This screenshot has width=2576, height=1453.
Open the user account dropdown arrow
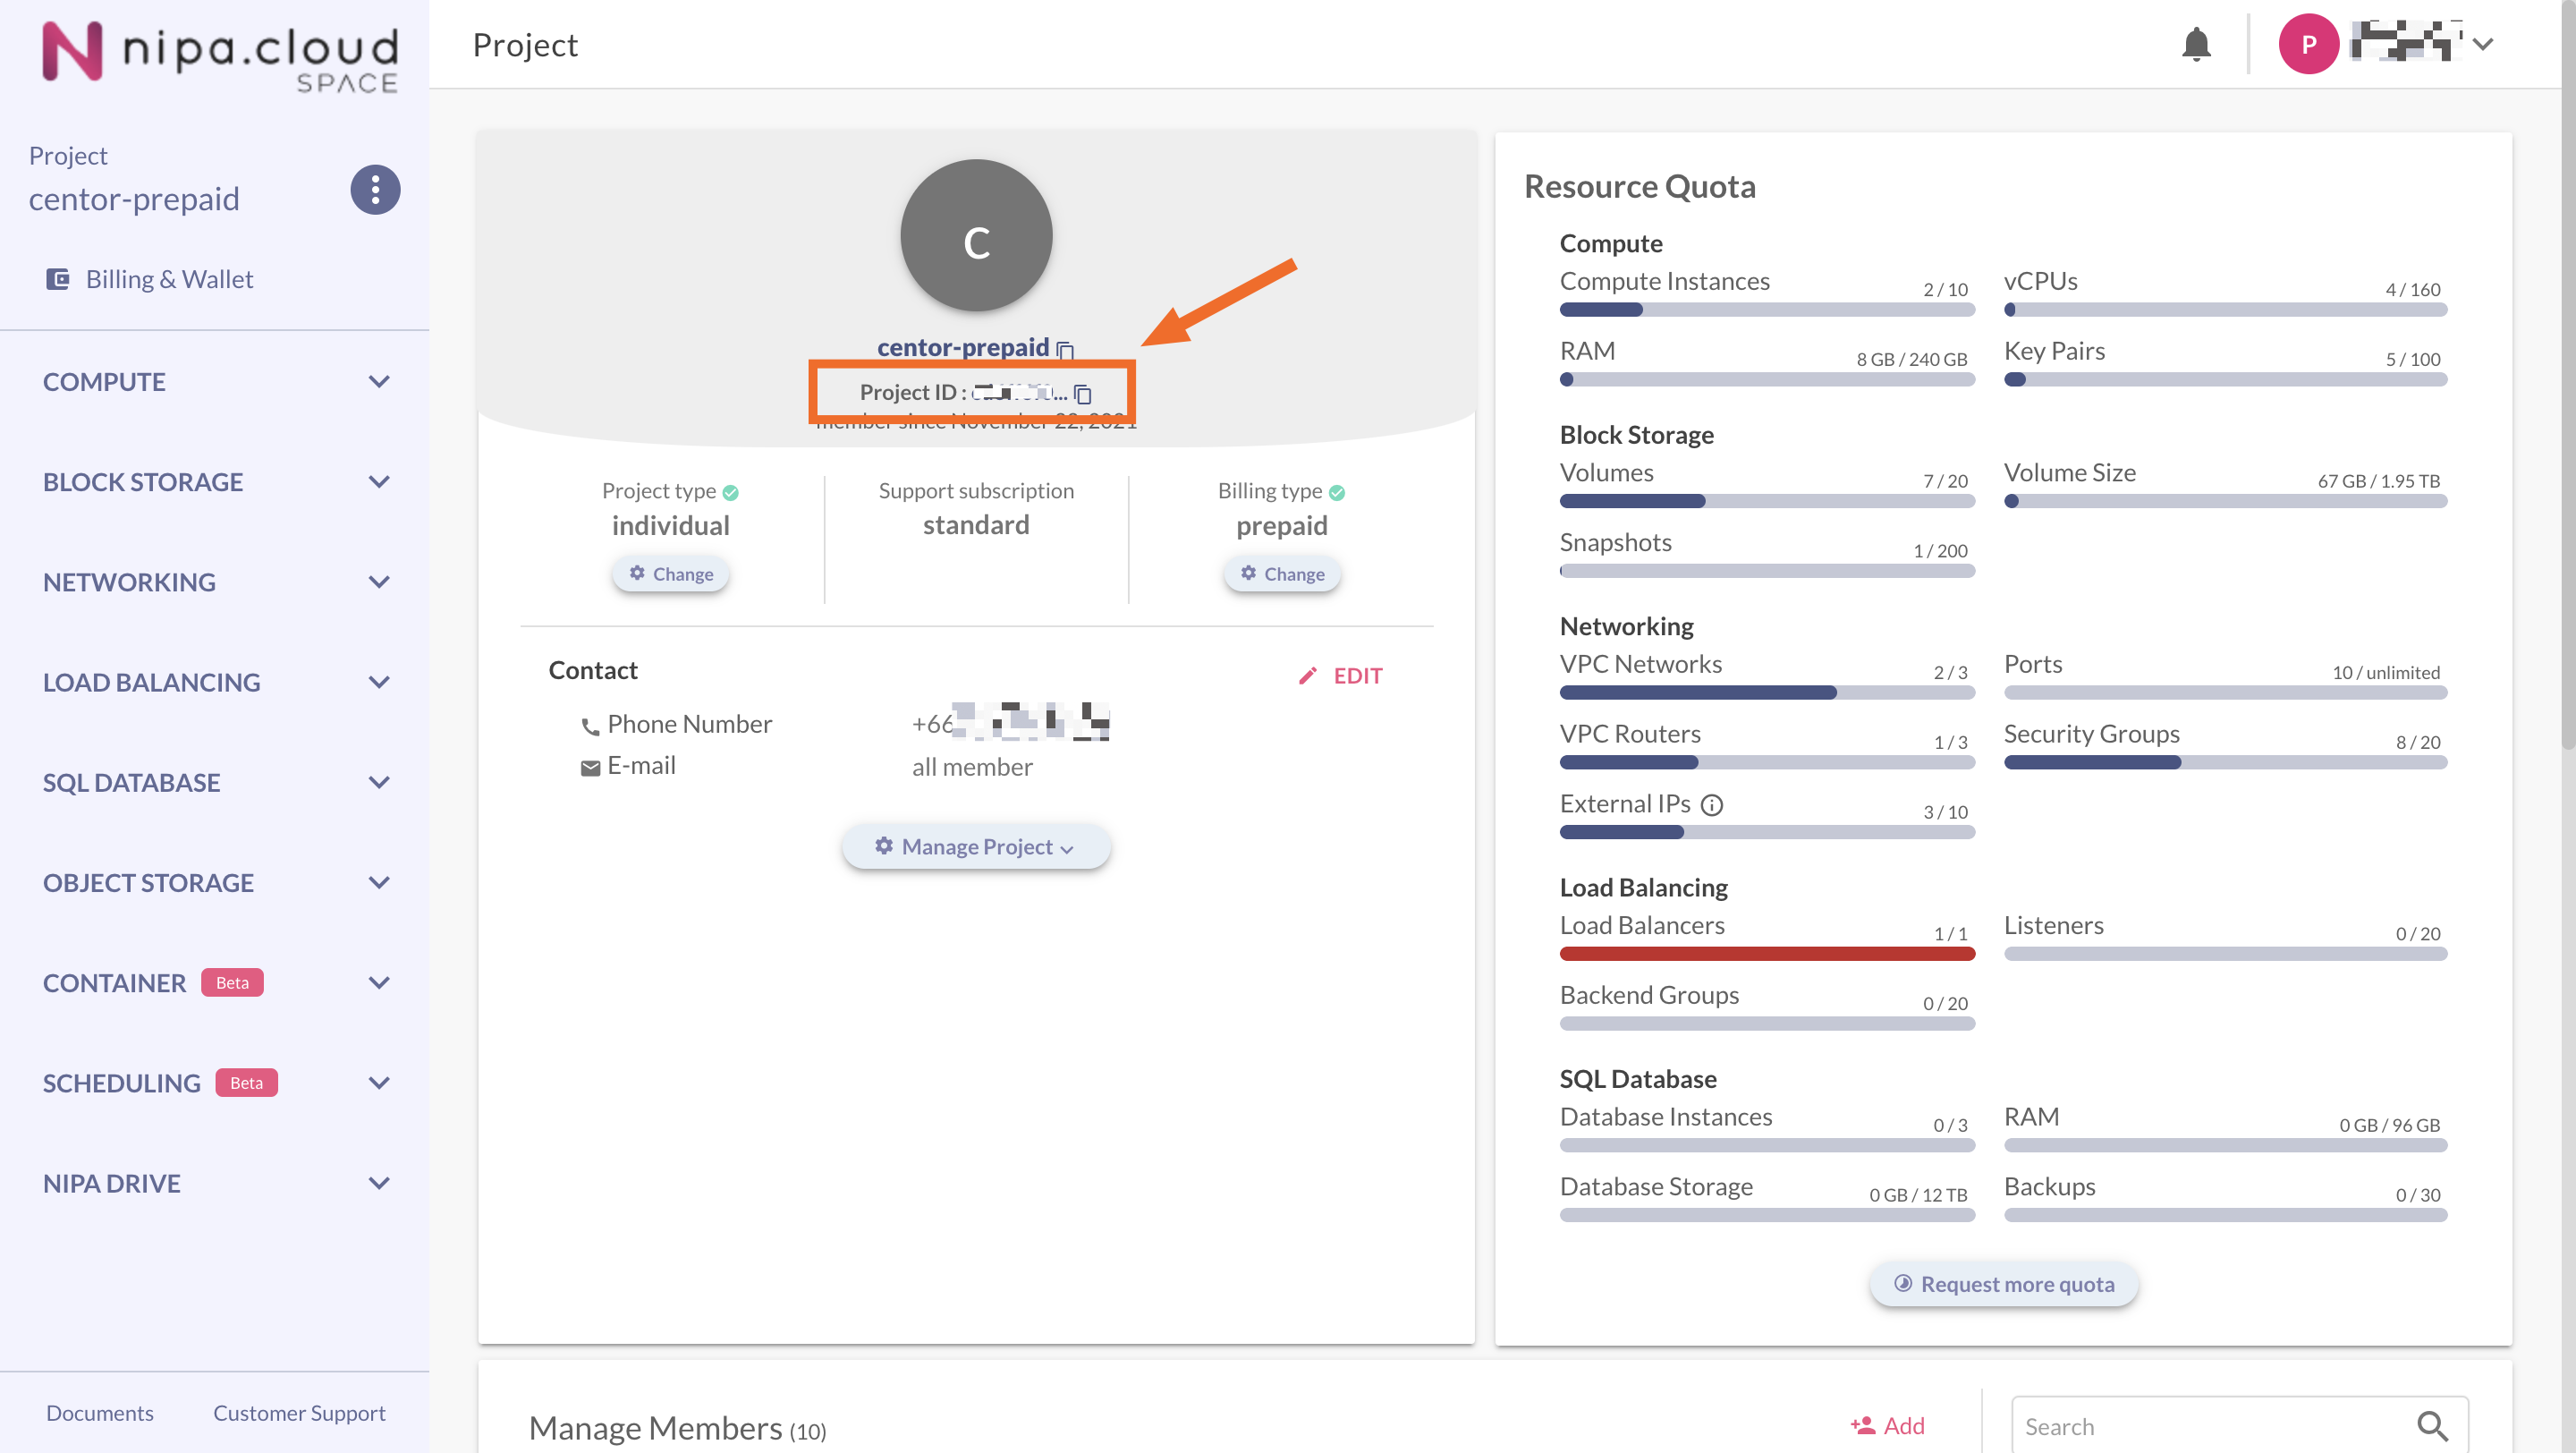[x=2483, y=44]
